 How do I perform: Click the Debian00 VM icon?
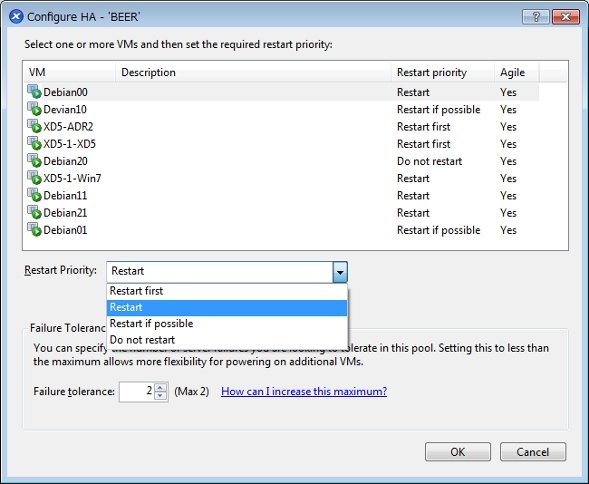coord(34,92)
